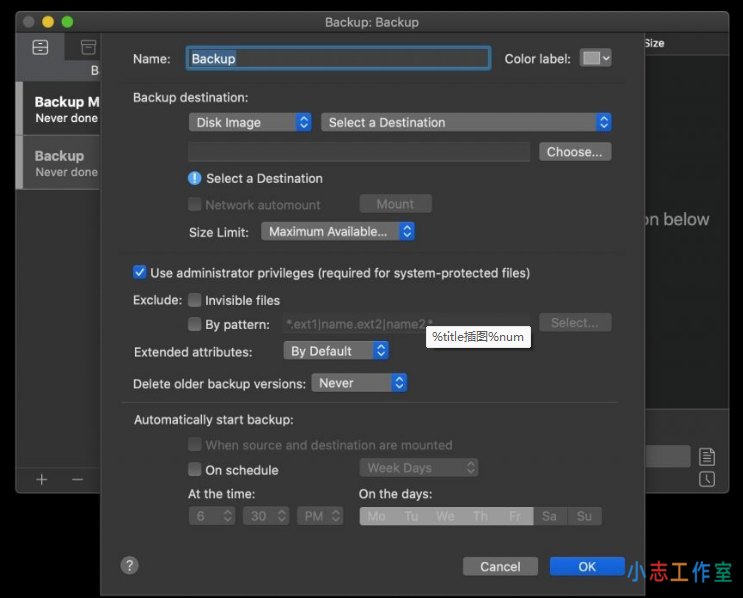Click the plus icon to add backup
743x598 pixels.
click(x=42, y=480)
